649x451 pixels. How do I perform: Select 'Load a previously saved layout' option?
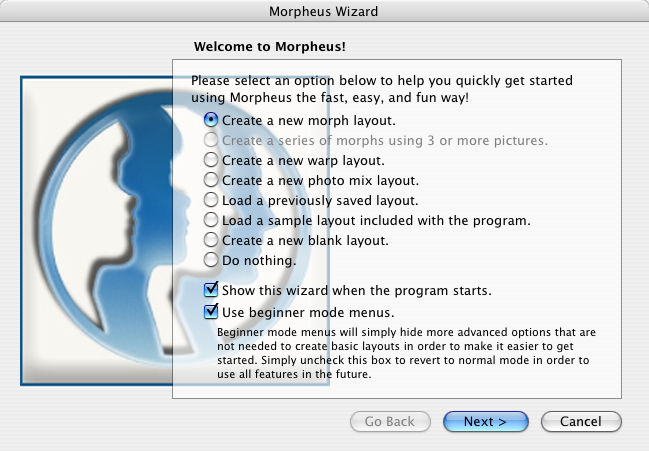click(x=211, y=200)
